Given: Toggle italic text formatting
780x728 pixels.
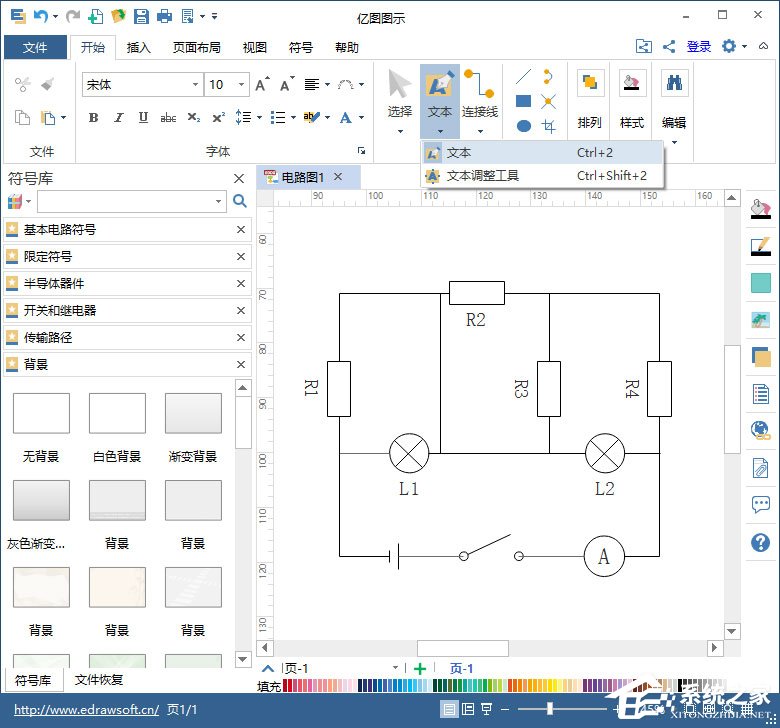Looking at the screenshot, I should (x=119, y=118).
